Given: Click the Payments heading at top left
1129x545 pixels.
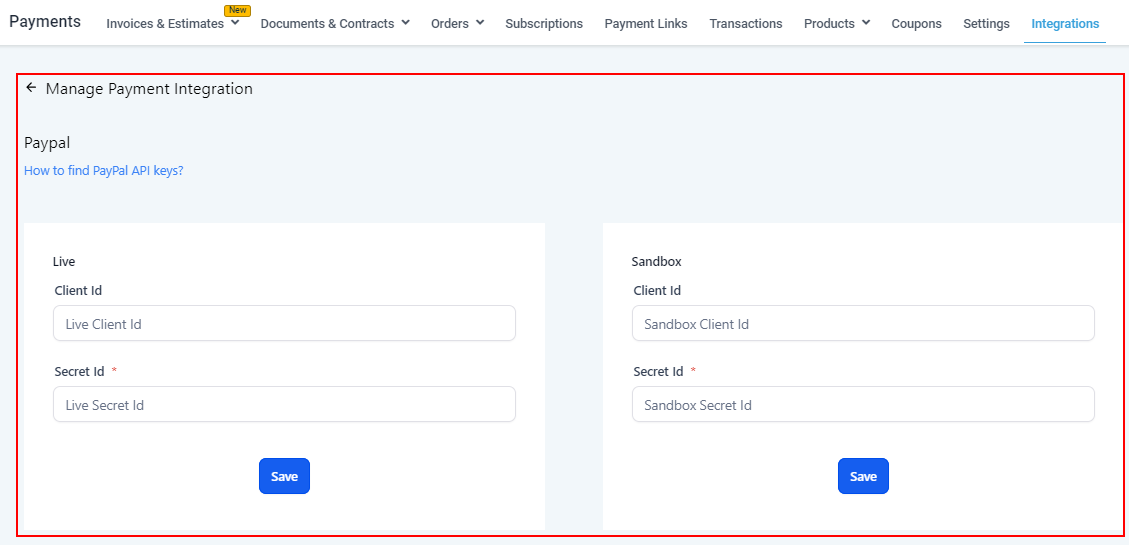Looking at the screenshot, I should point(45,21).
